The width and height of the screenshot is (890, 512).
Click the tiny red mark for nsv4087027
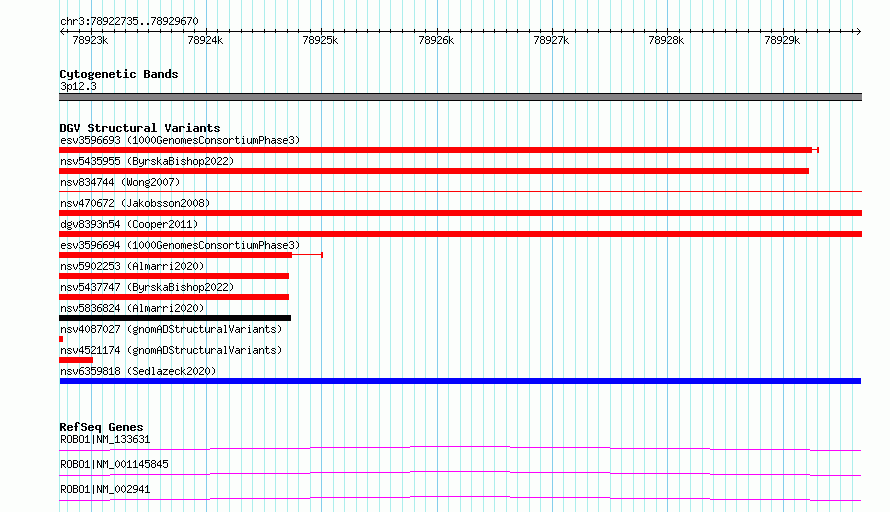(61, 339)
